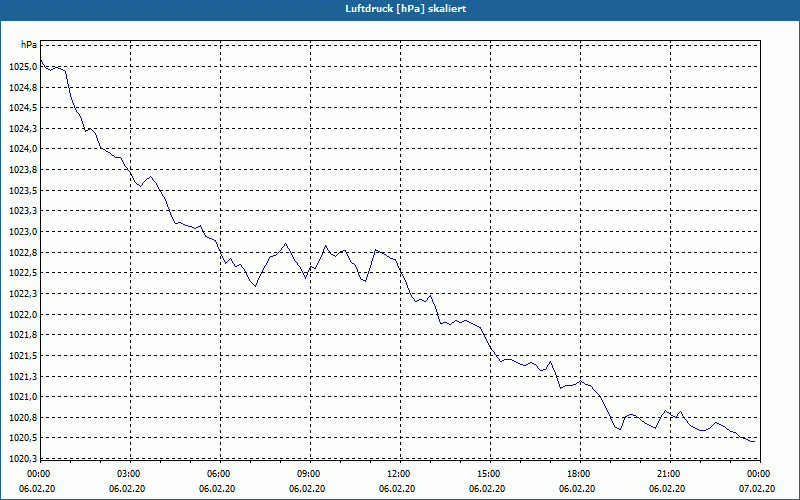Click the 1025,0 y-axis value
The height and width of the screenshot is (500, 800).
pos(23,66)
